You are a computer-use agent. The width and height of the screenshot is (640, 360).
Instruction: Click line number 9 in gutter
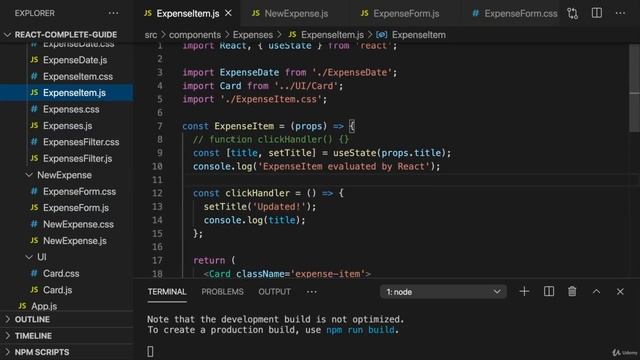tap(159, 153)
